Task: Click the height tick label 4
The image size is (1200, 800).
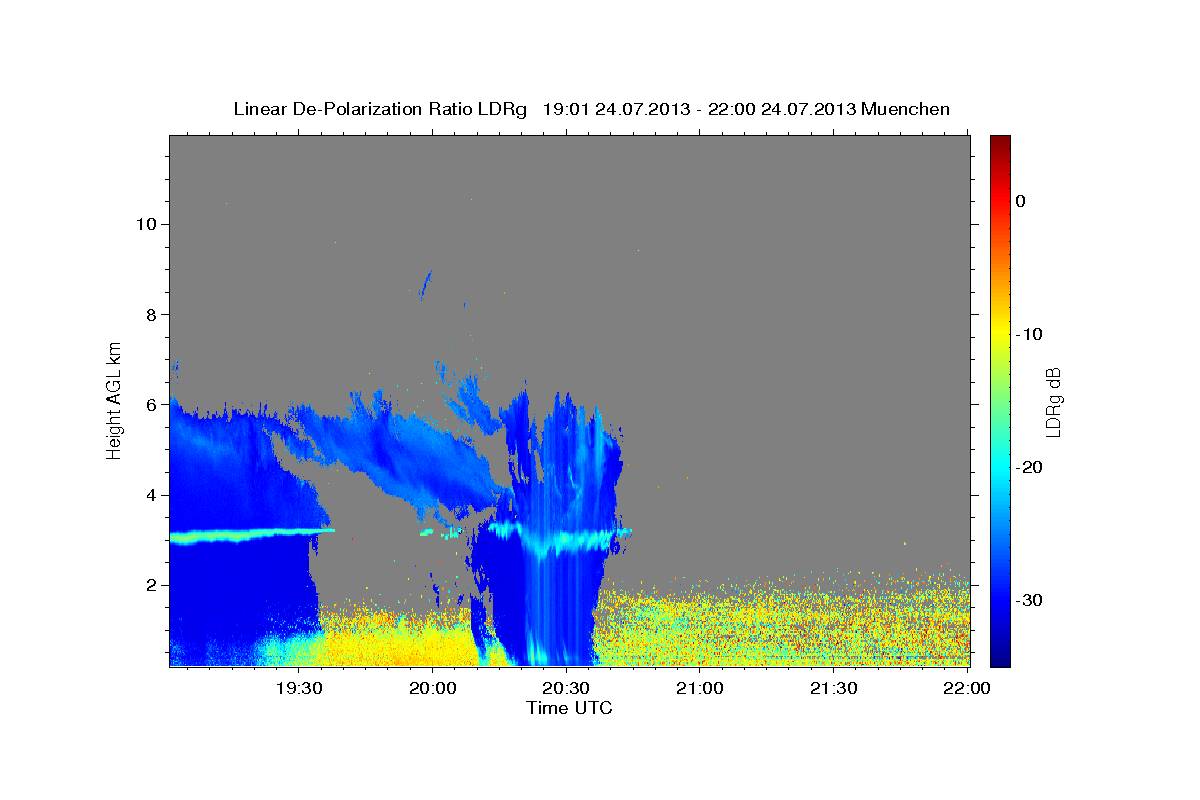Action: [x=150, y=495]
